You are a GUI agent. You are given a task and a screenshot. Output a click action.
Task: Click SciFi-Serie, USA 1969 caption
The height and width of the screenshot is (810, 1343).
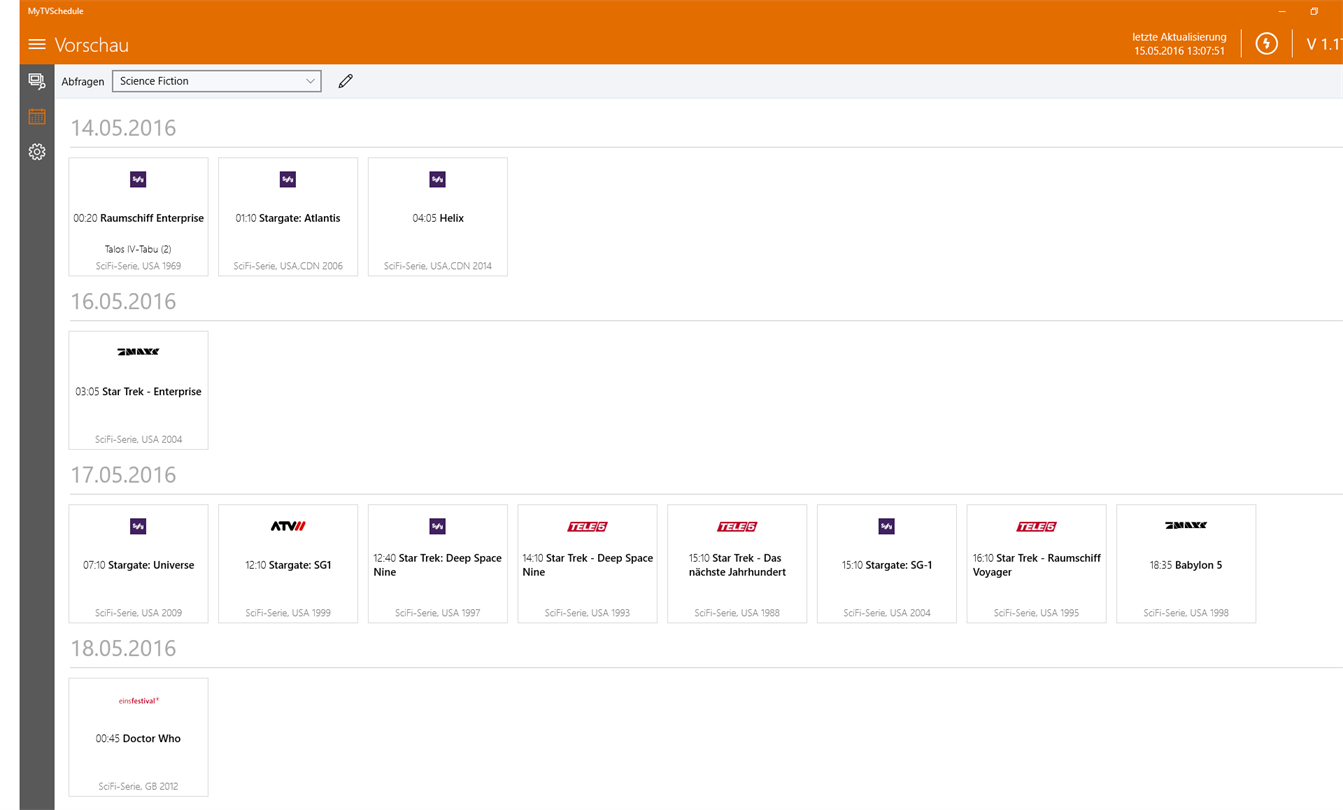pos(138,266)
